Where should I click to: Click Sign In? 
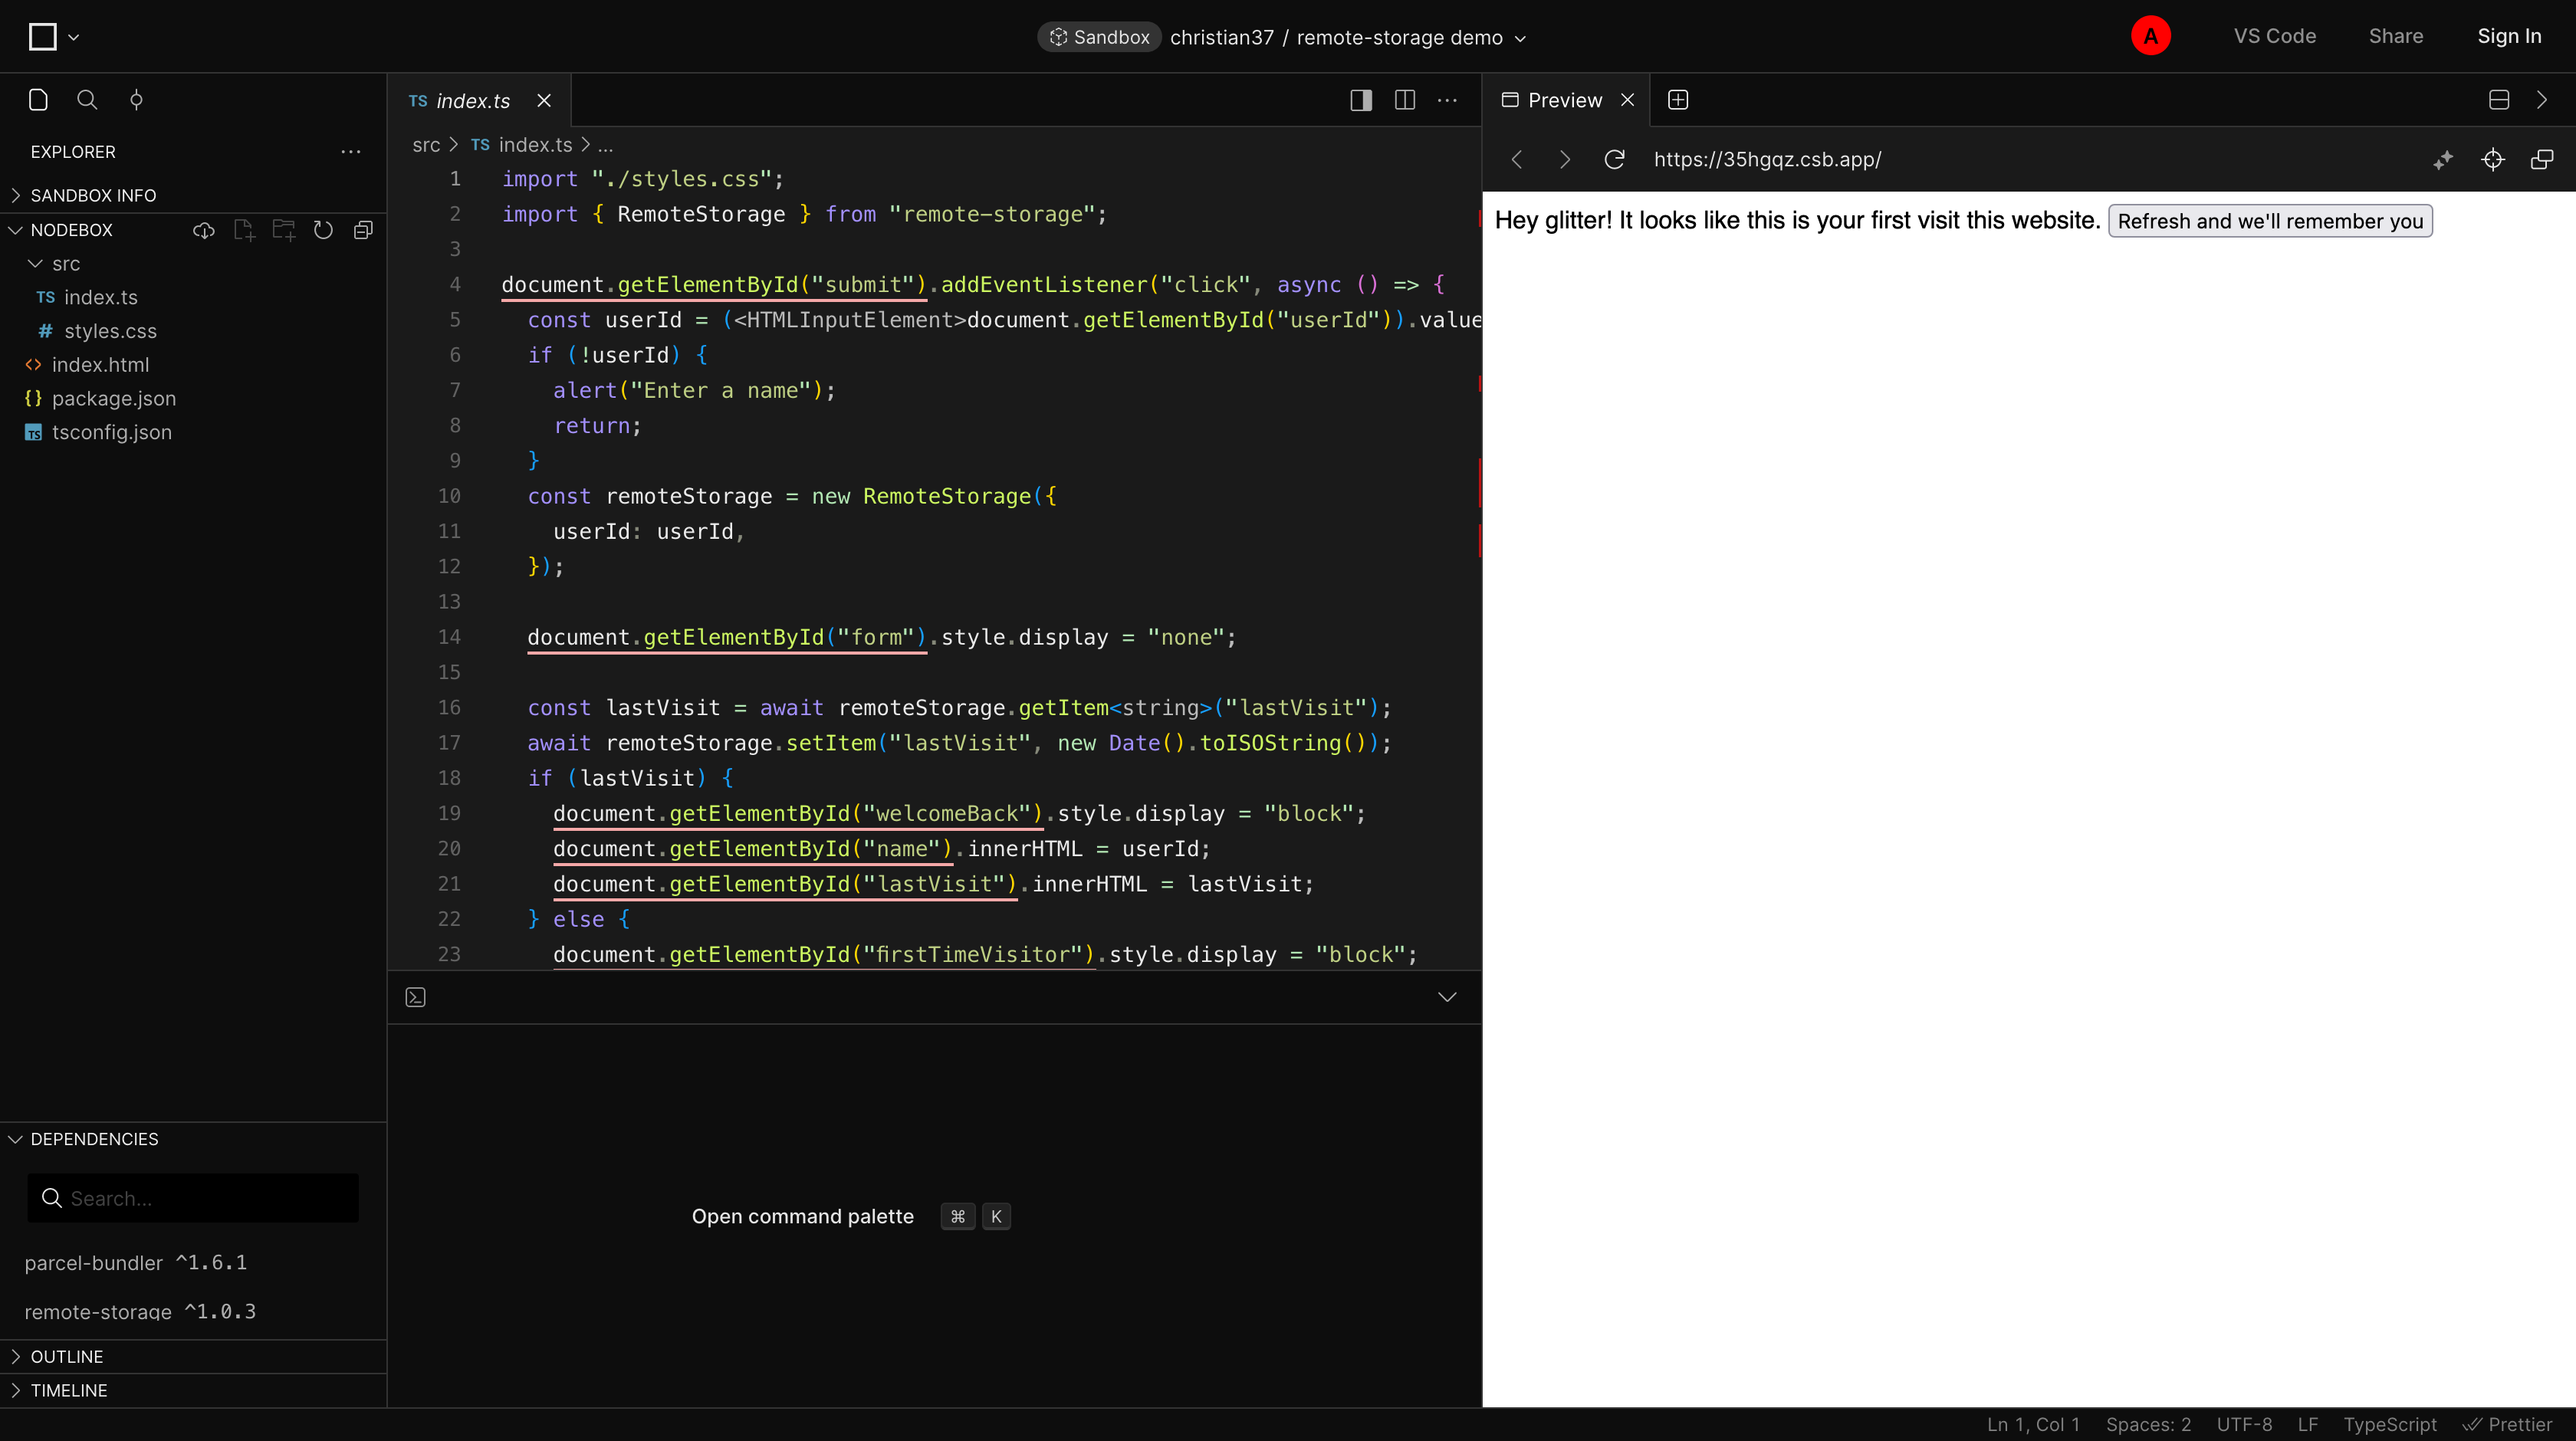[x=2509, y=37]
